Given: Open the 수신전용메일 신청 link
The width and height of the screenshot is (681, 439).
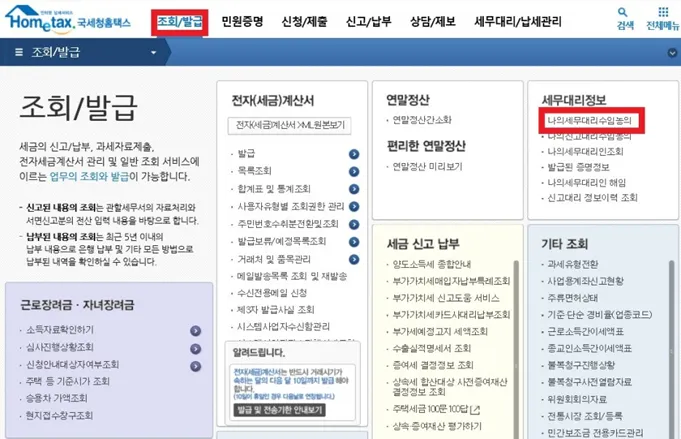Looking at the screenshot, I should (x=272, y=293).
